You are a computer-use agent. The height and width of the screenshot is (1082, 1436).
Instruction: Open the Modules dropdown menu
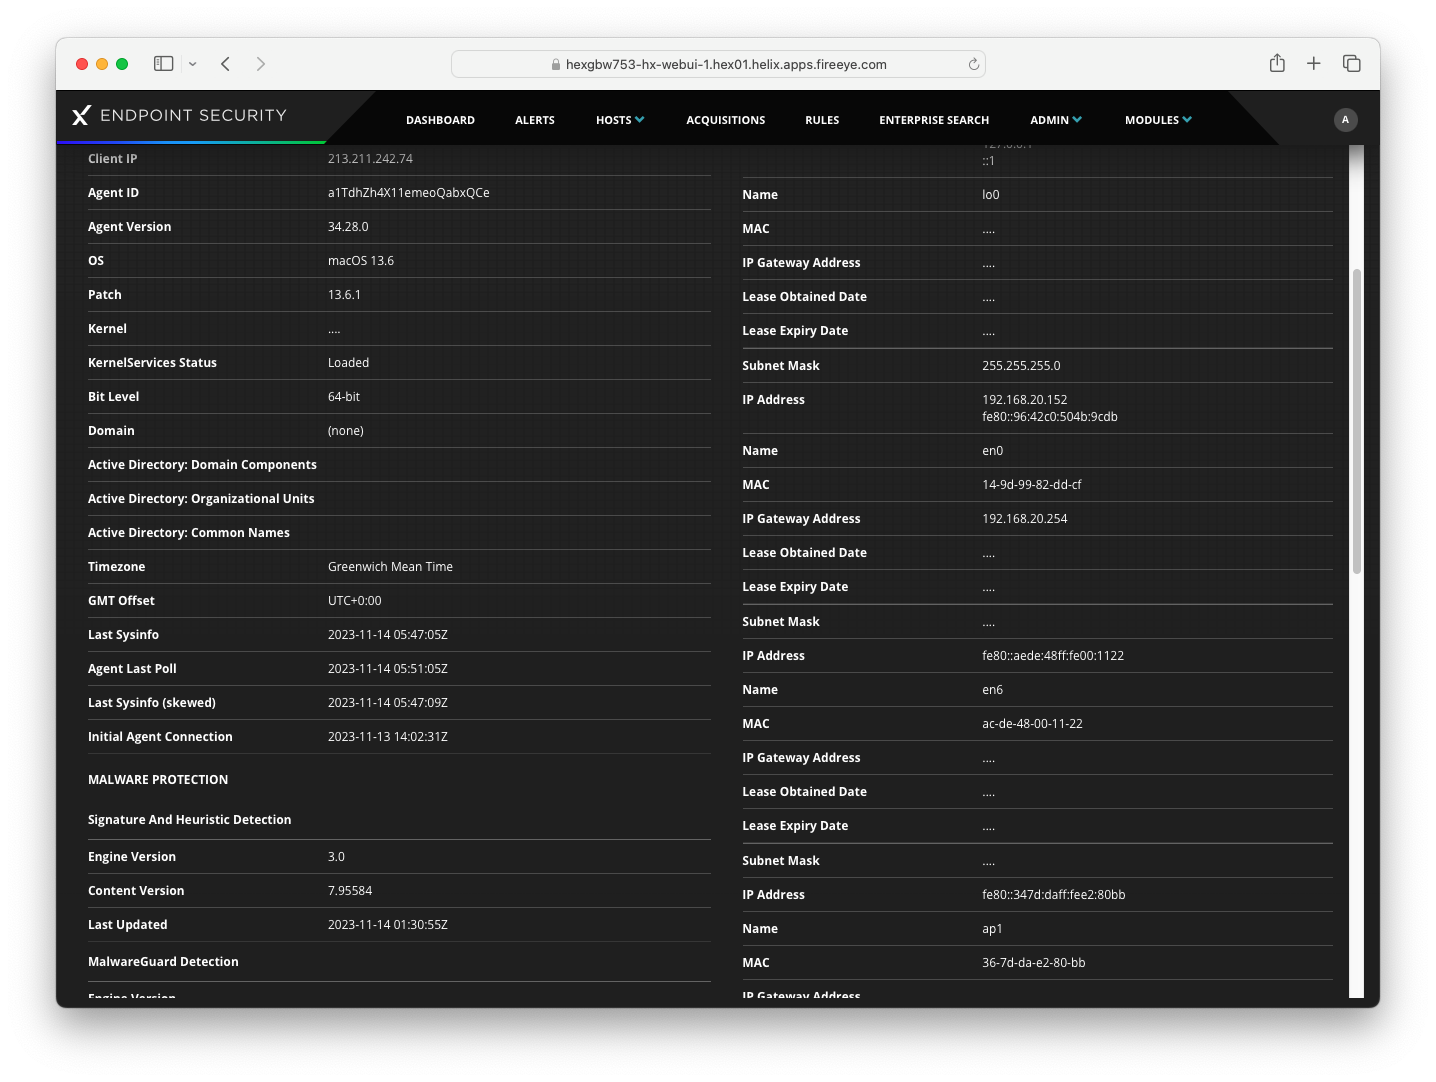pos(1157,120)
